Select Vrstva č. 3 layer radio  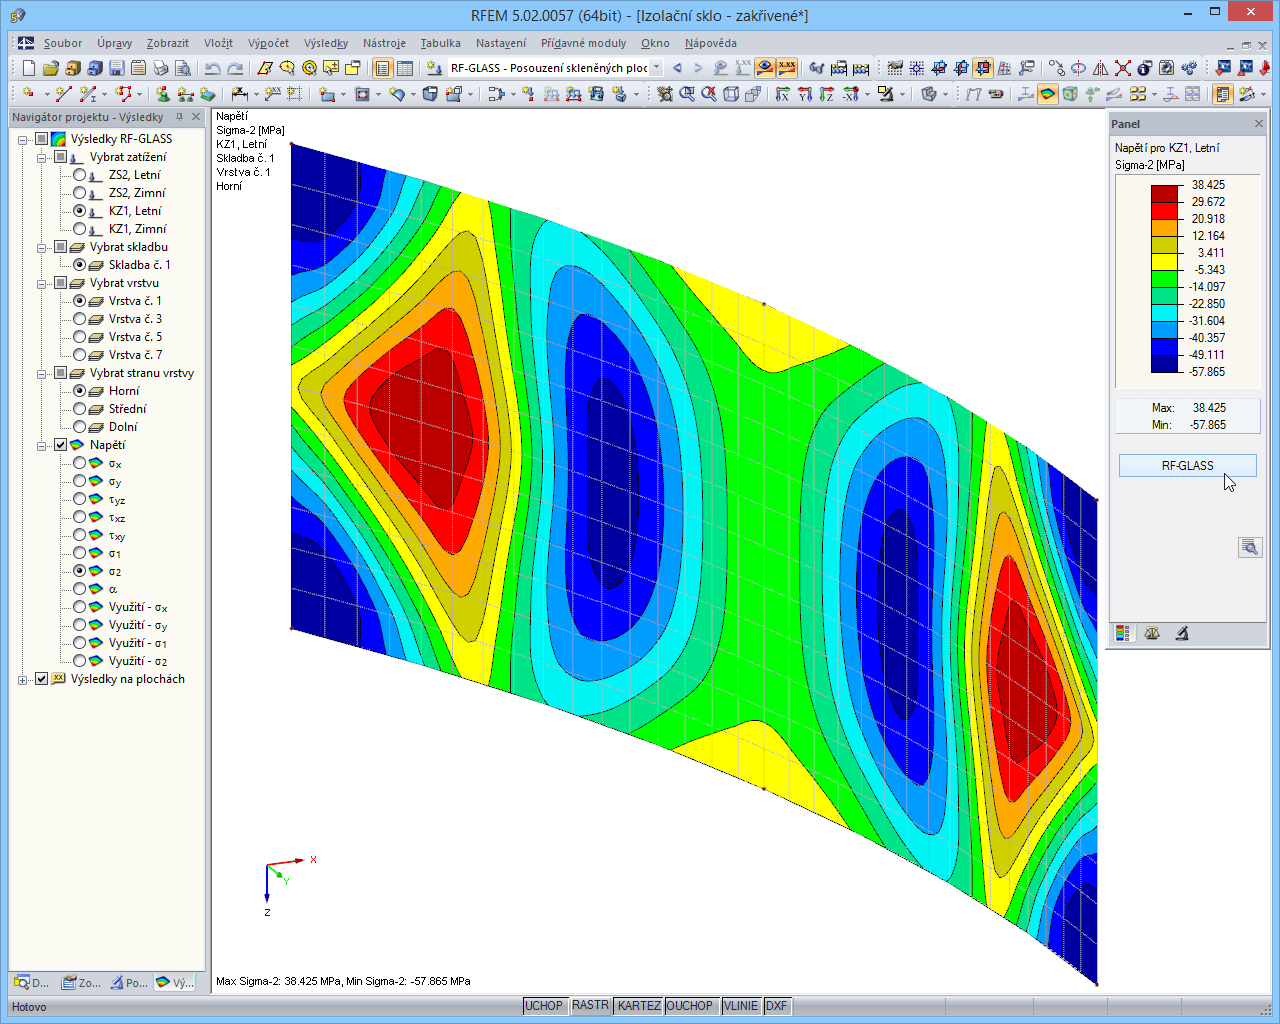80,319
